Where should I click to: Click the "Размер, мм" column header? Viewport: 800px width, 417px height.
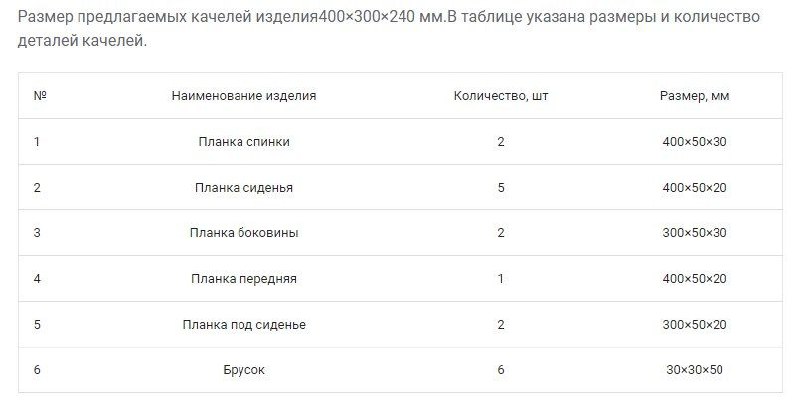tap(694, 96)
